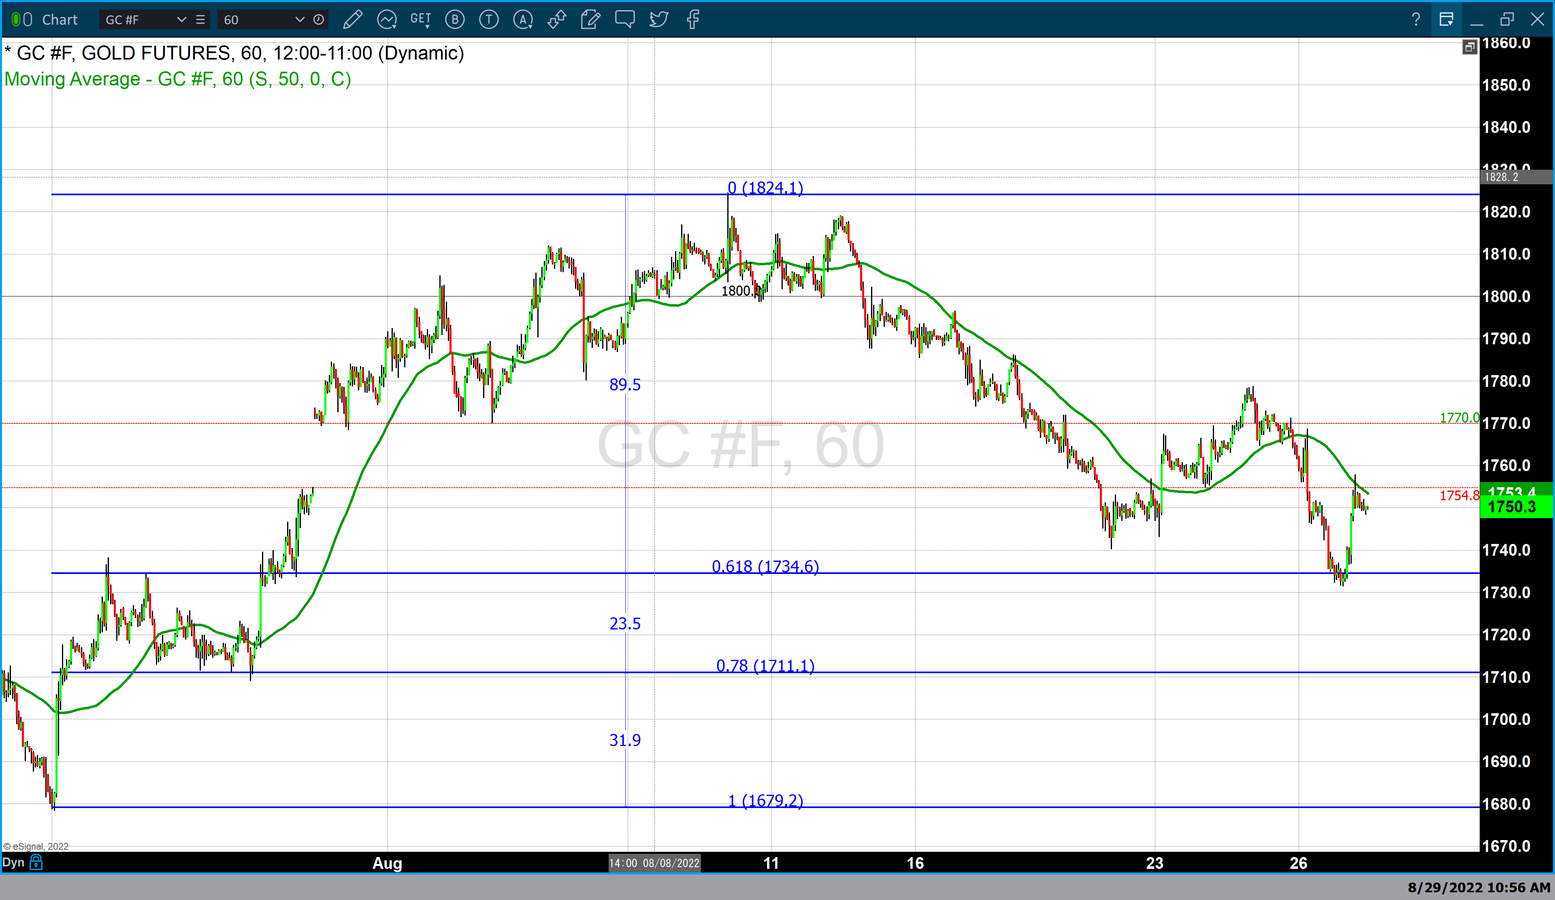Select the pencil drawing tool
Screen dimensions: 1555x900
(352, 19)
